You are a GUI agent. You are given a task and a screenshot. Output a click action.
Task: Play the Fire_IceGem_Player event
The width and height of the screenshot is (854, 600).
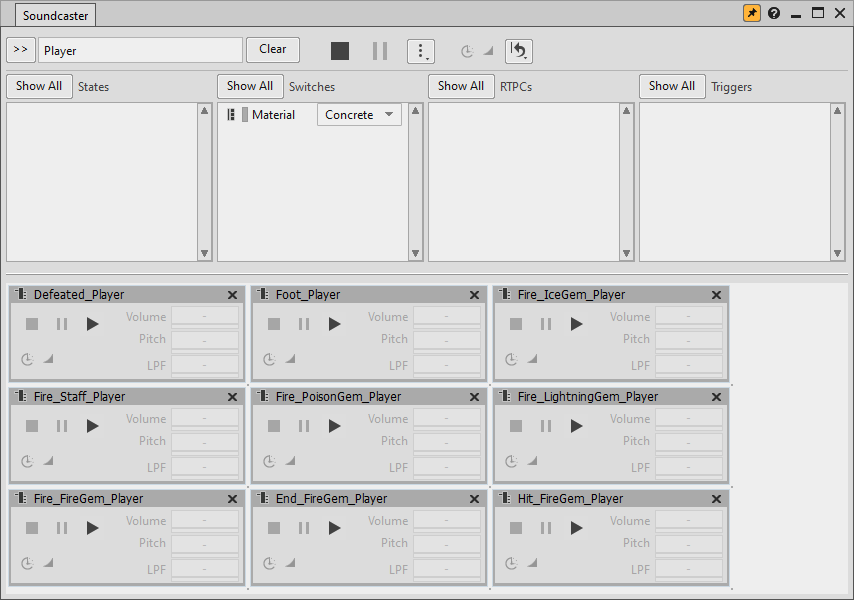pos(577,324)
